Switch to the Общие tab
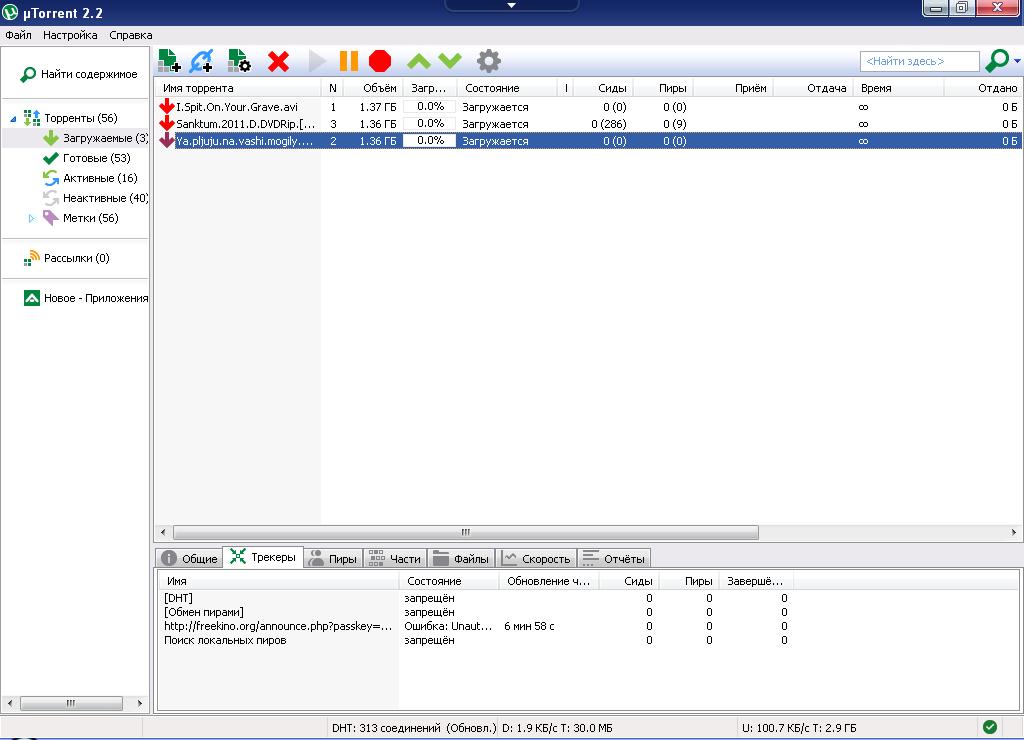1026x740 pixels. [x=189, y=558]
